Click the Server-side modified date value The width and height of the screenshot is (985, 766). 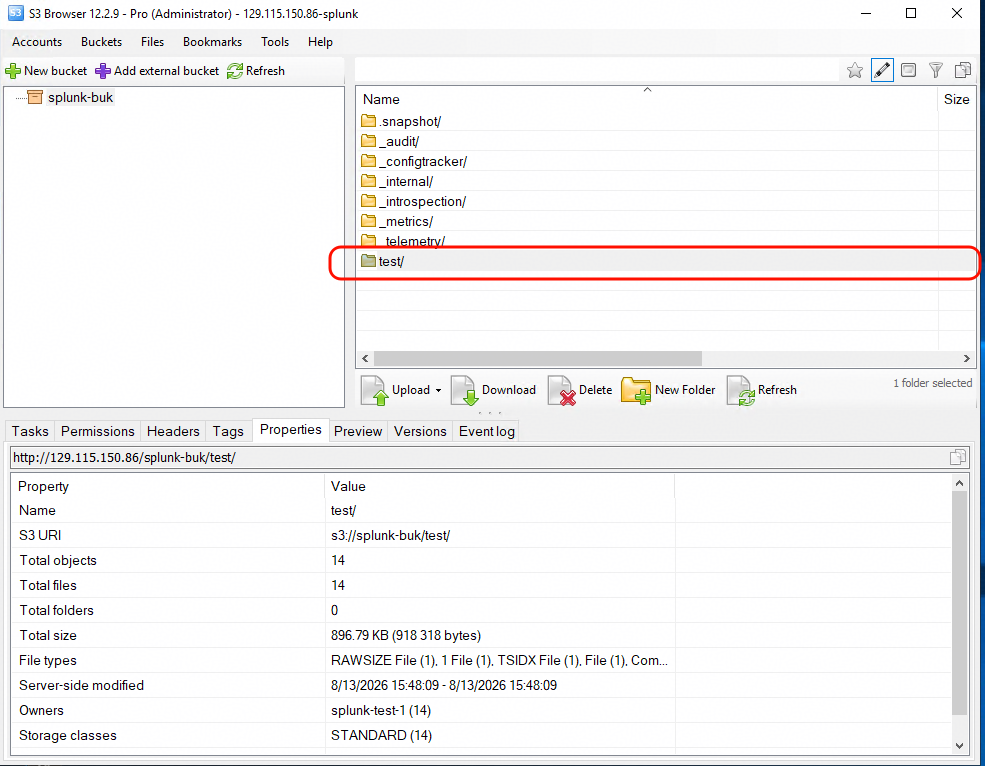click(444, 685)
